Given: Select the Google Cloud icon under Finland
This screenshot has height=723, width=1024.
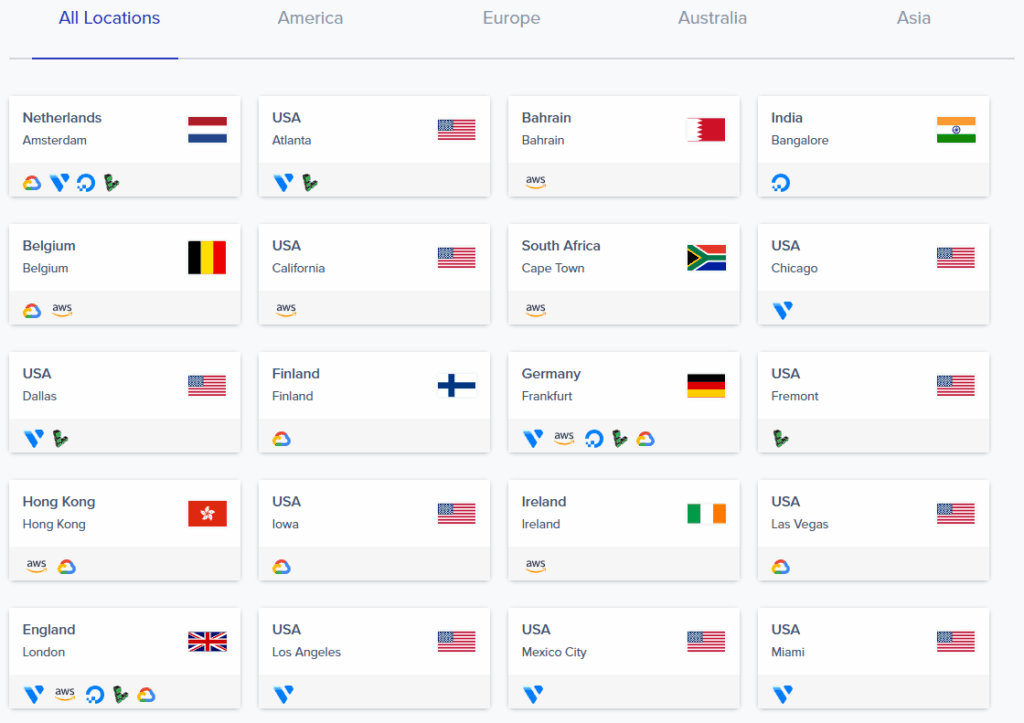Looking at the screenshot, I should 282,438.
